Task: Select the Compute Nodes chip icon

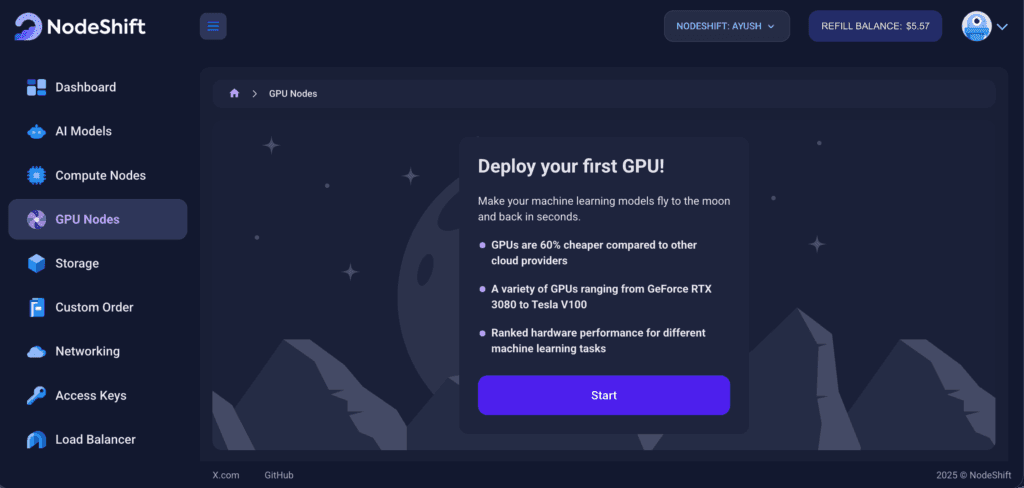Action: click(36, 175)
